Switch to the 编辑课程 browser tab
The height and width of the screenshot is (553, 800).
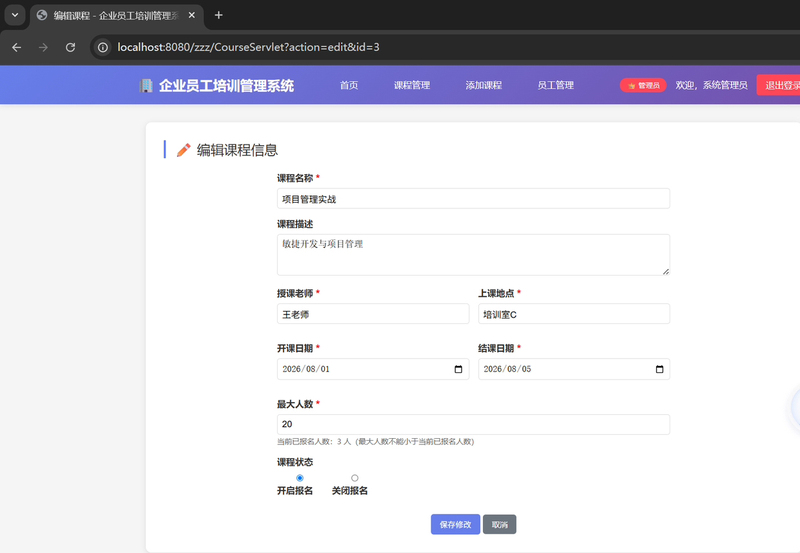point(117,16)
